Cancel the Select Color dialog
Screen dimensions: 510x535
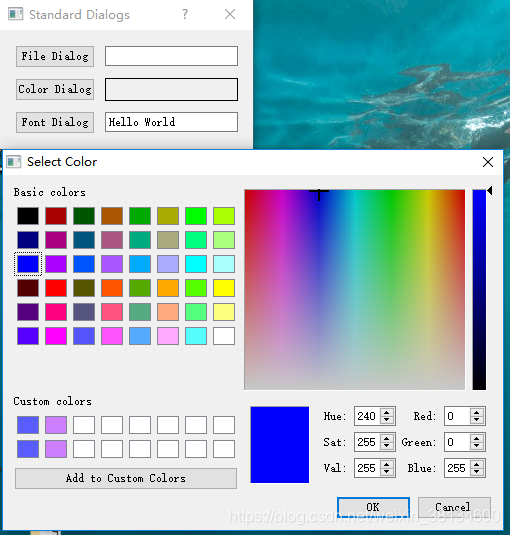(x=454, y=507)
